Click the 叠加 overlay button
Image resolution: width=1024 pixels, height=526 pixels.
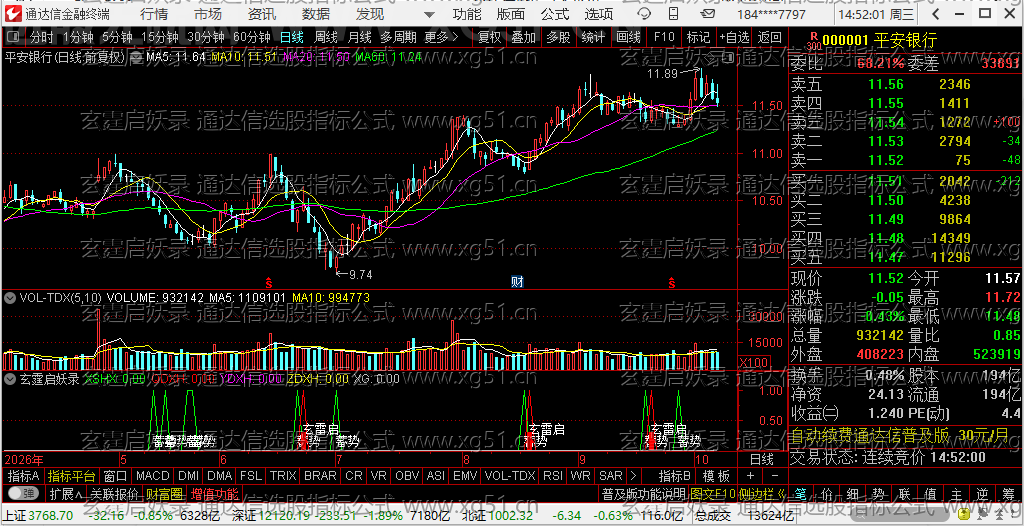524,37
